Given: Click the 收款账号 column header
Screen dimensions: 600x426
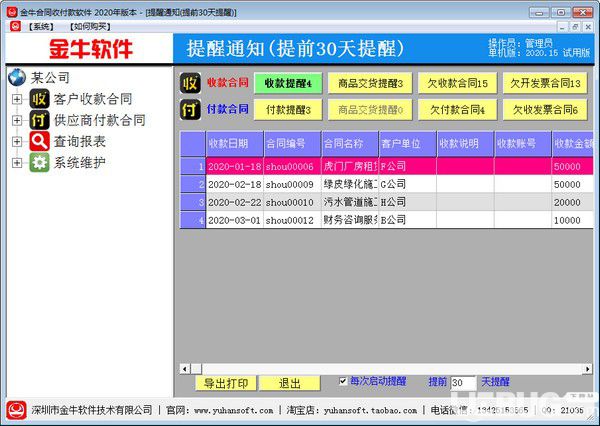Looking at the screenshot, I should pos(523,144).
